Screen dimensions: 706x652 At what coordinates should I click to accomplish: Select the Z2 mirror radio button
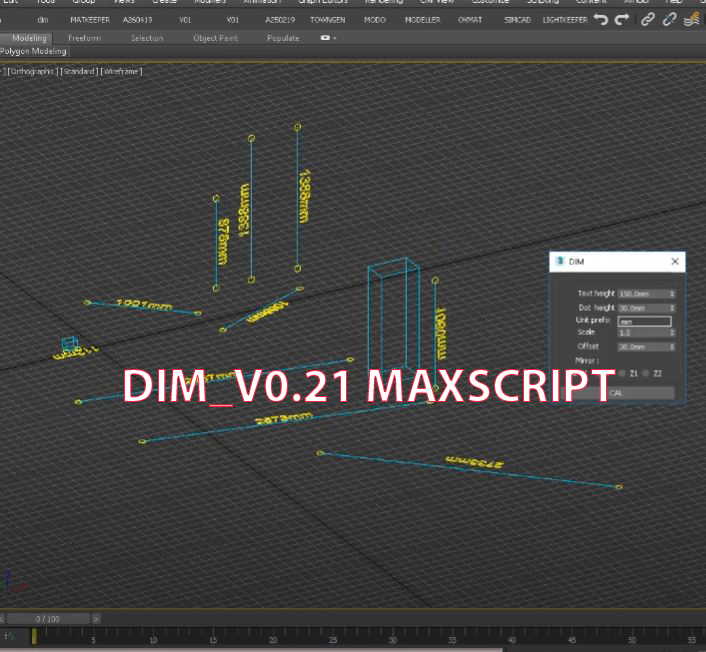(647, 373)
